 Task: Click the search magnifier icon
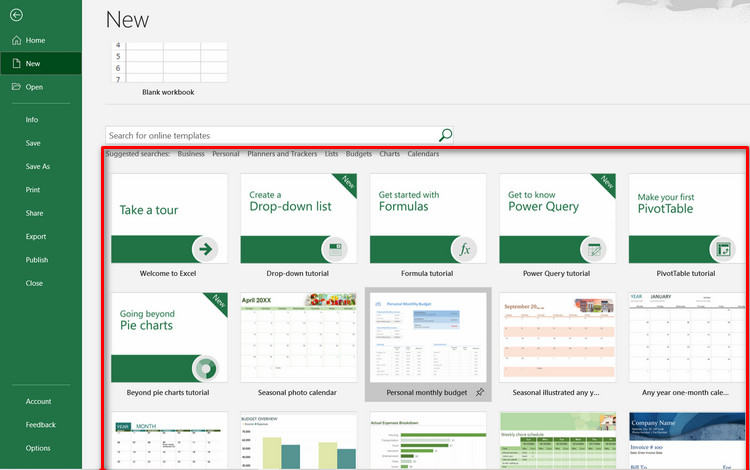445,135
